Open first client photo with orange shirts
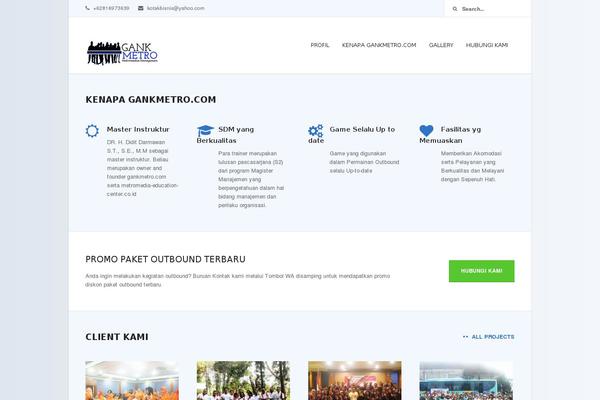 tap(132, 380)
